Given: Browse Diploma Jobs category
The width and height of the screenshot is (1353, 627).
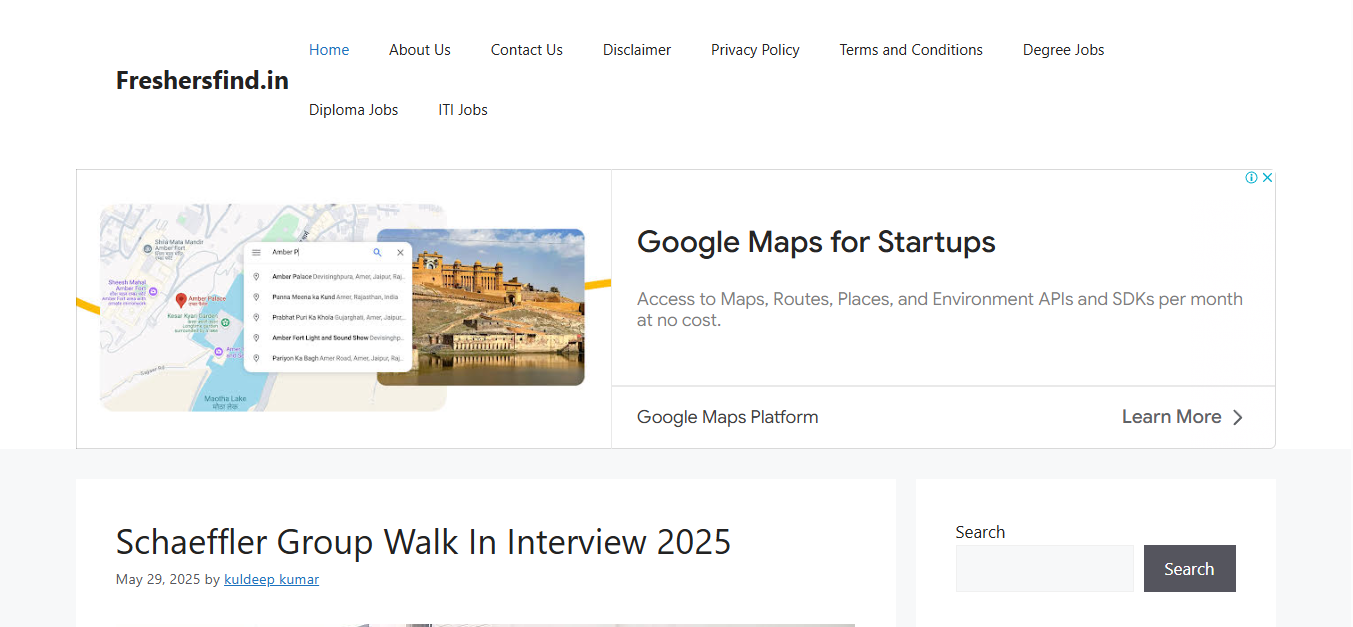Looking at the screenshot, I should click(353, 110).
